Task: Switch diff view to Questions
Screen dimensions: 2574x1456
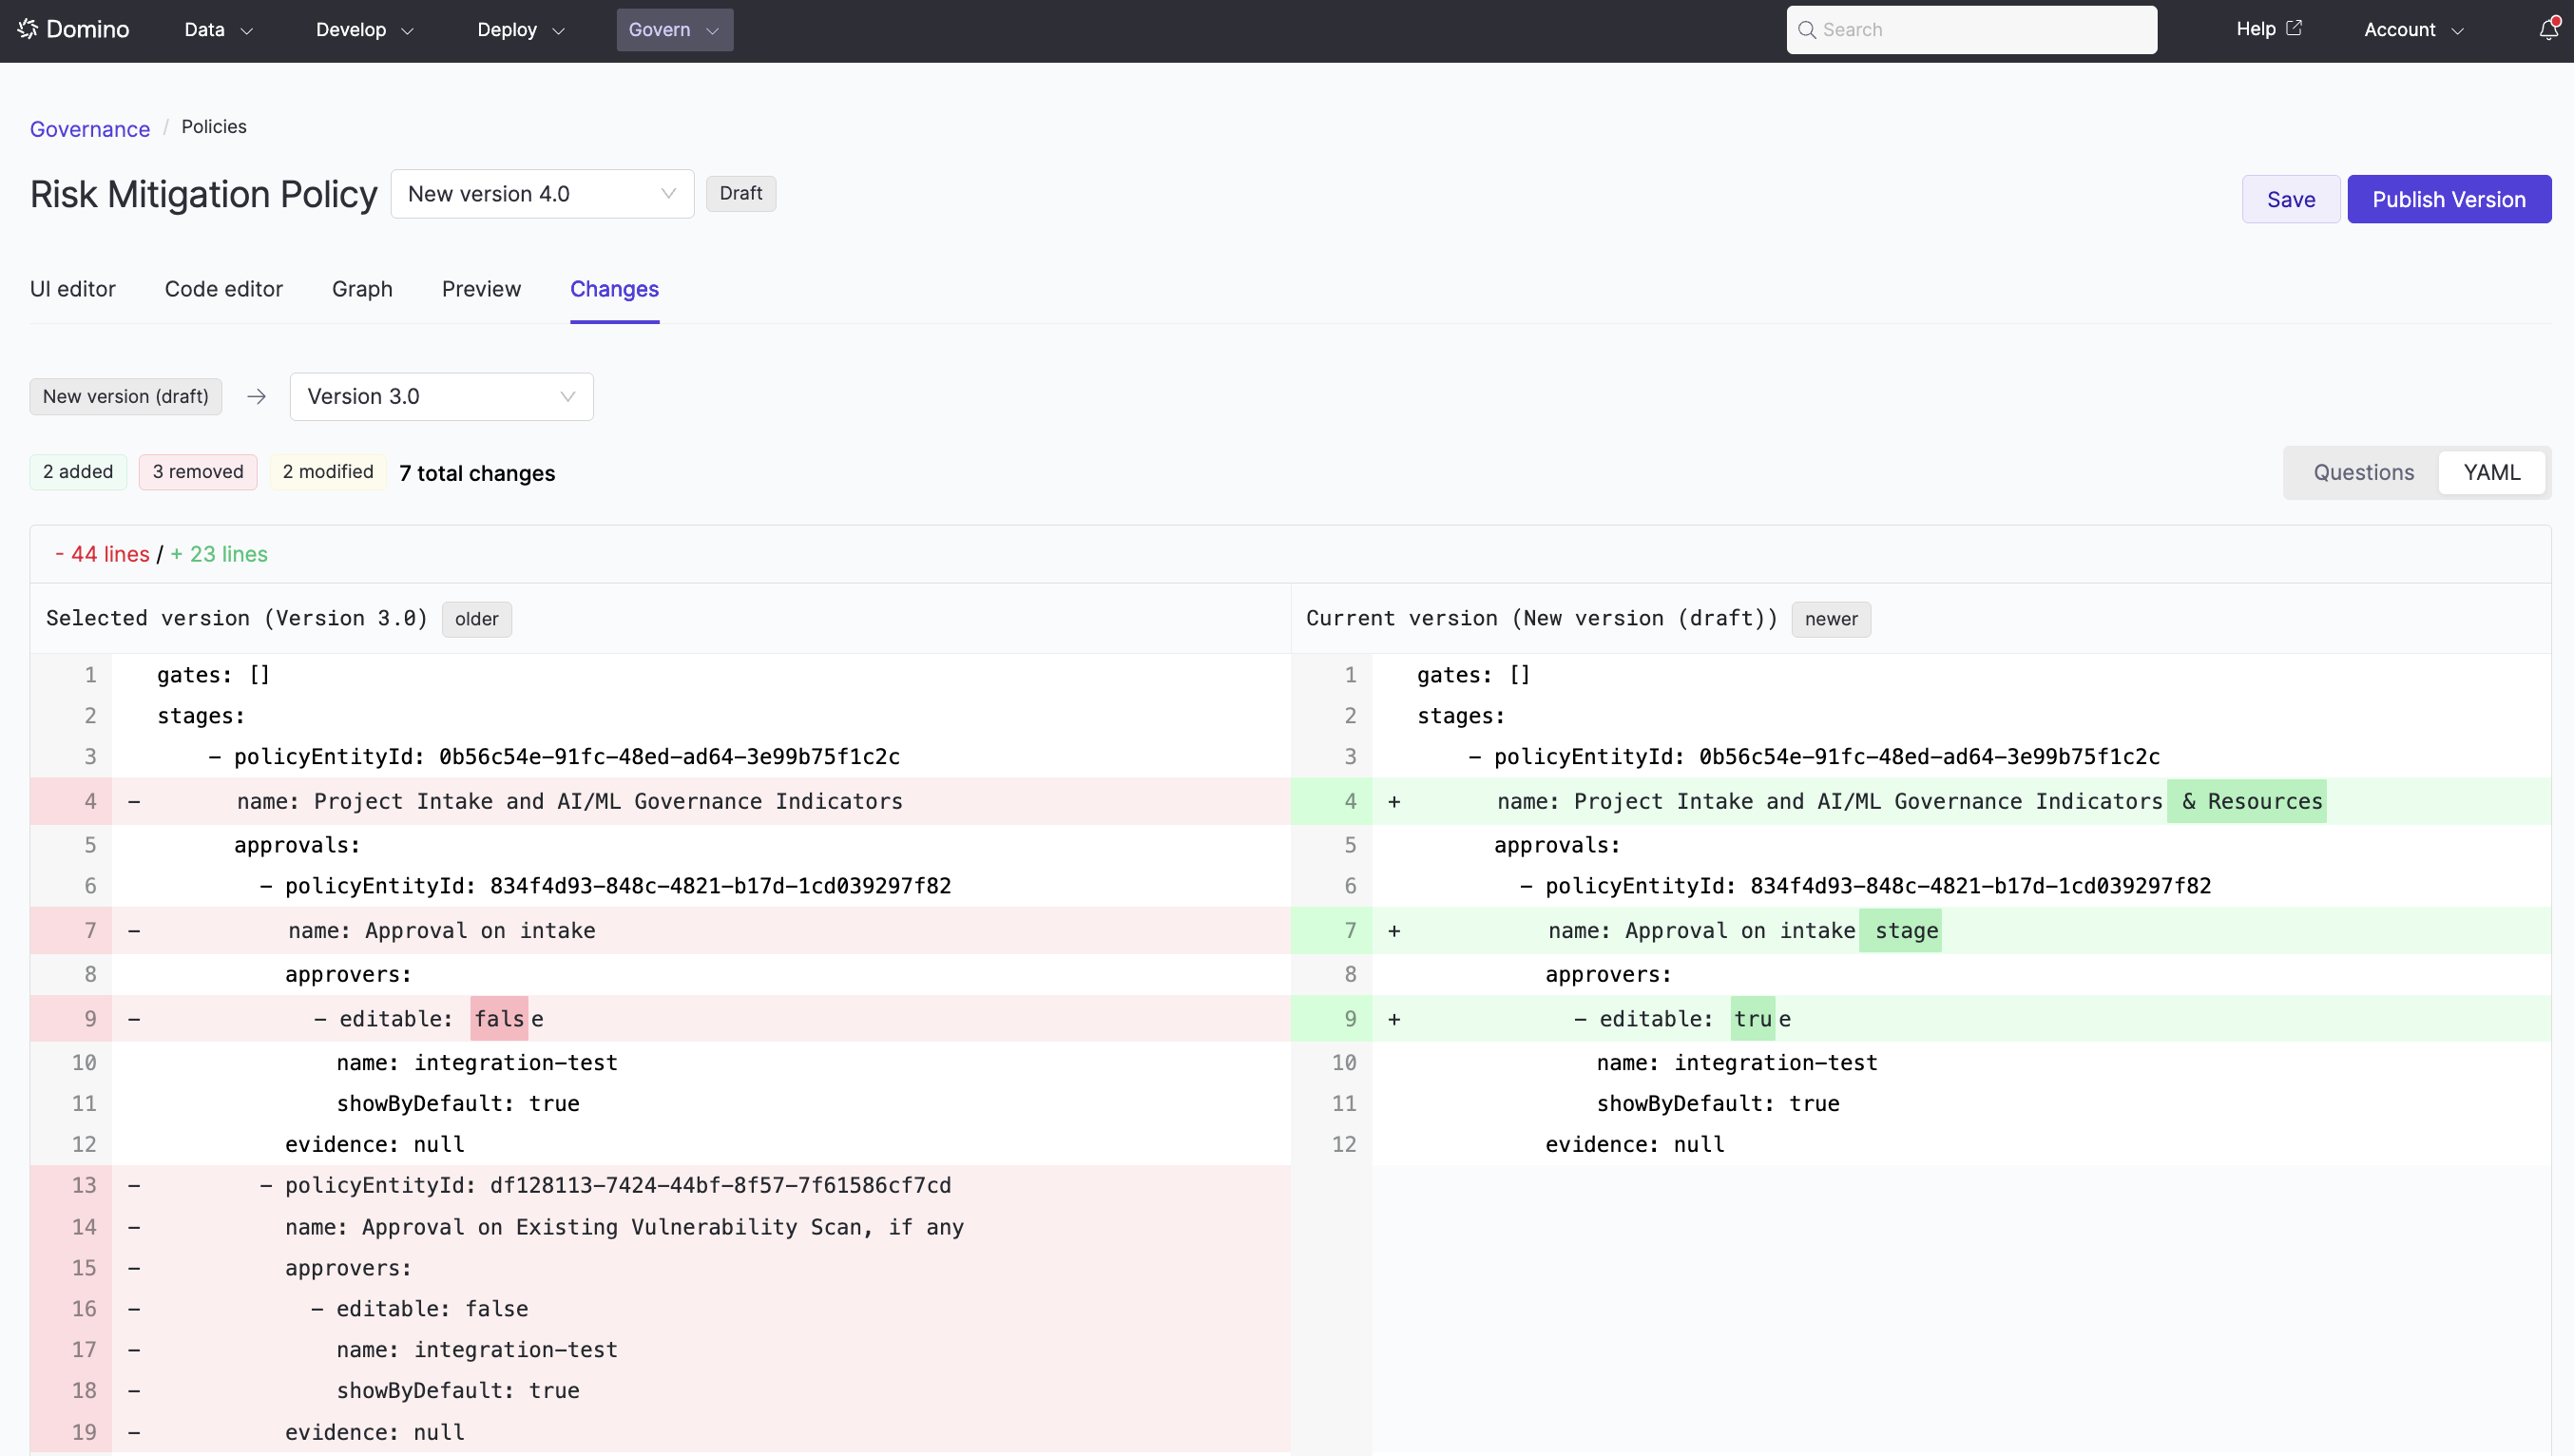Action: pyautogui.click(x=2362, y=473)
